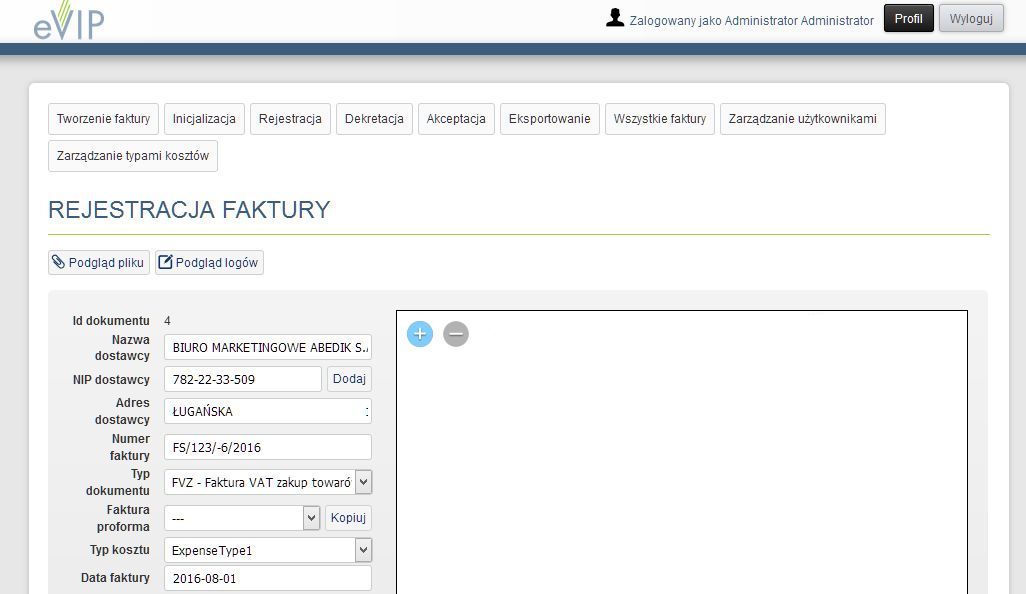Click the blue zoom in plus icon

(420, 334)
